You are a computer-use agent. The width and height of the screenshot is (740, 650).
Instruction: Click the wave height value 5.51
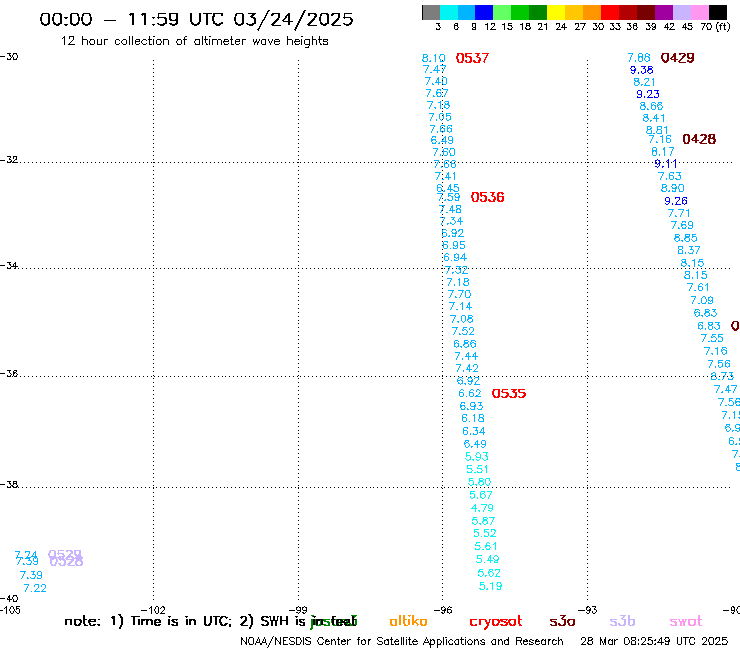click(x=477, y=469)
